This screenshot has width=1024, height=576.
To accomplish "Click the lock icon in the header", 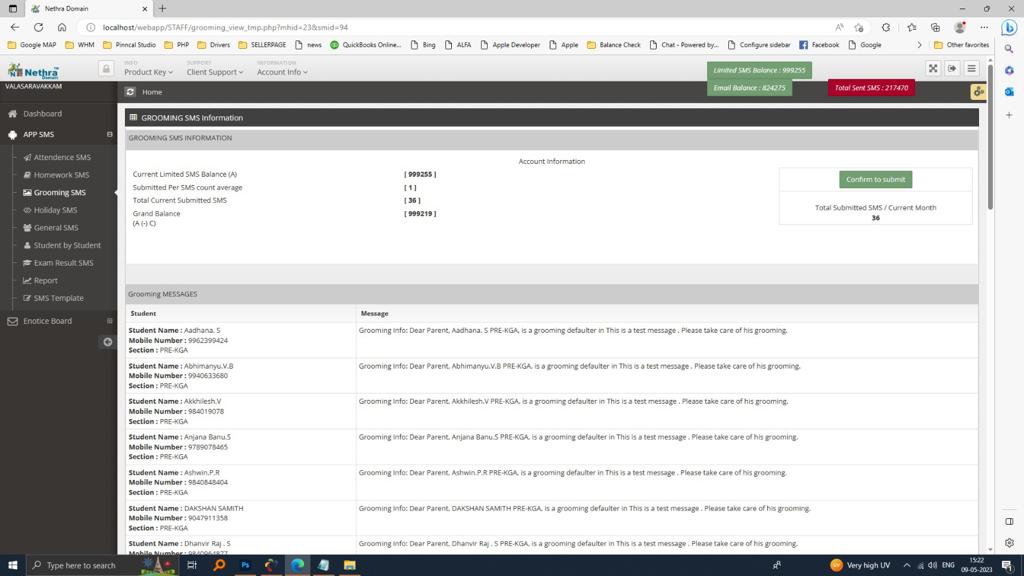I will (x=106, y=69).
